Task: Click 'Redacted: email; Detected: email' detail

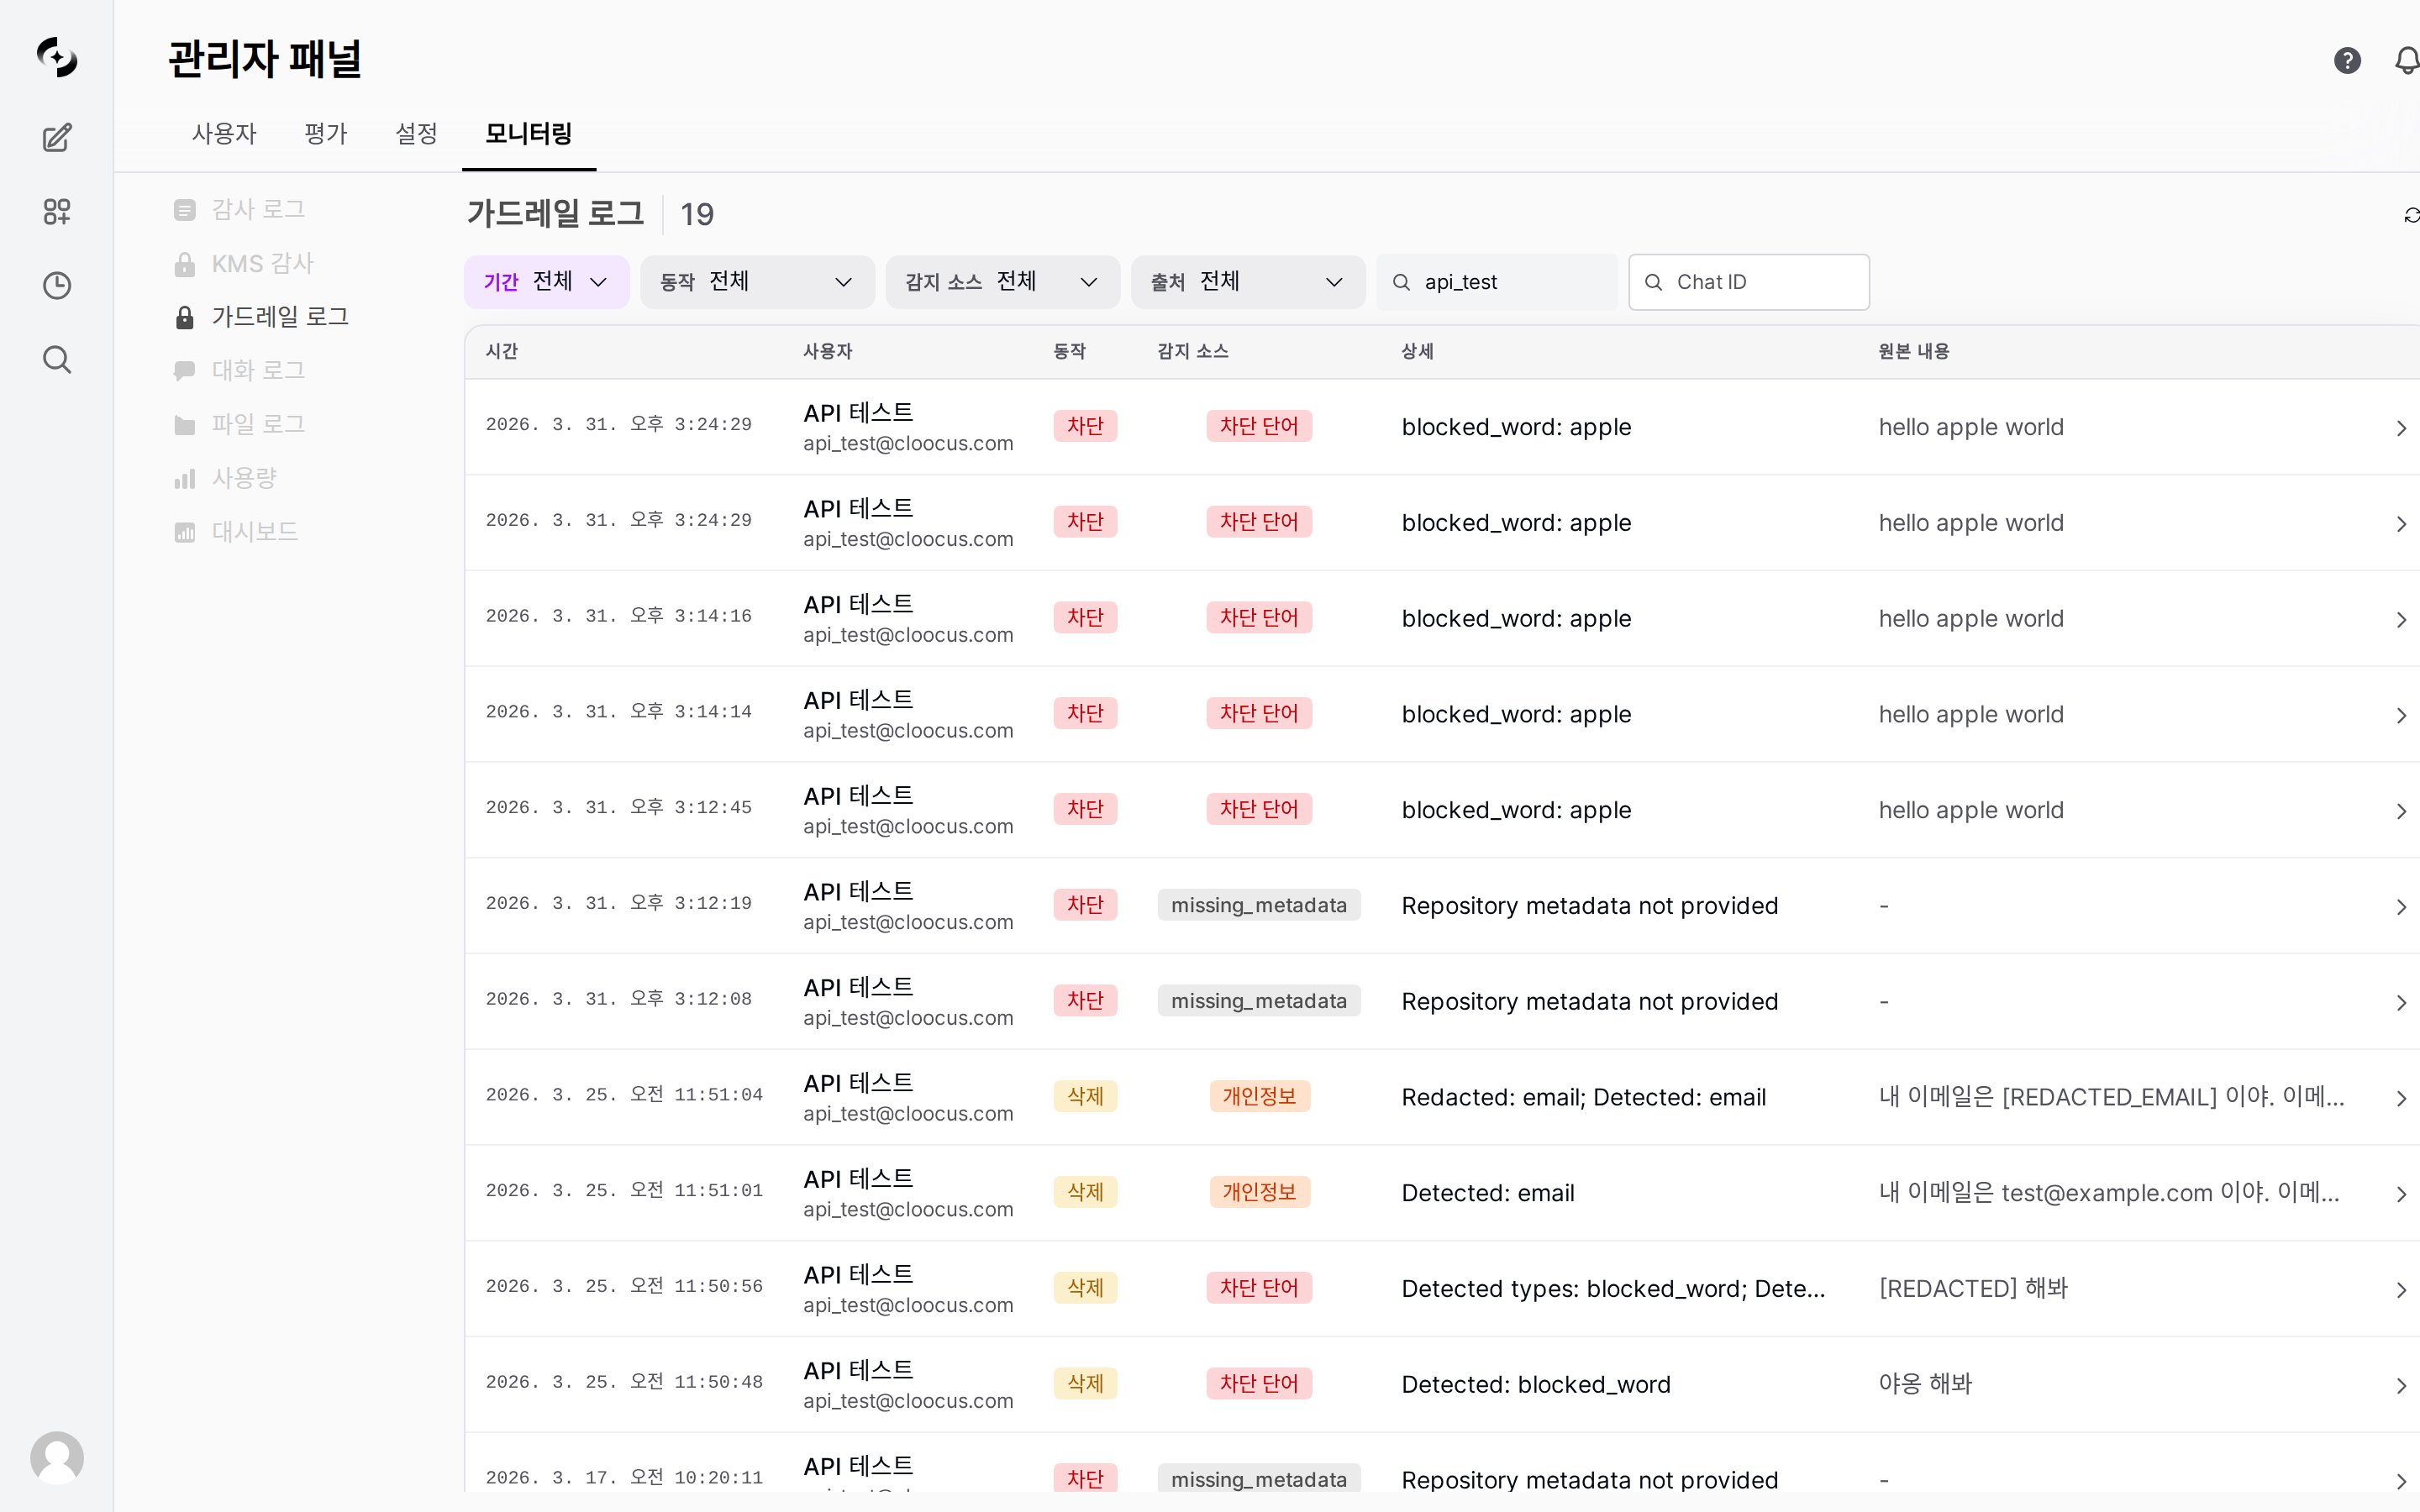Action: pos(1584,1097)
